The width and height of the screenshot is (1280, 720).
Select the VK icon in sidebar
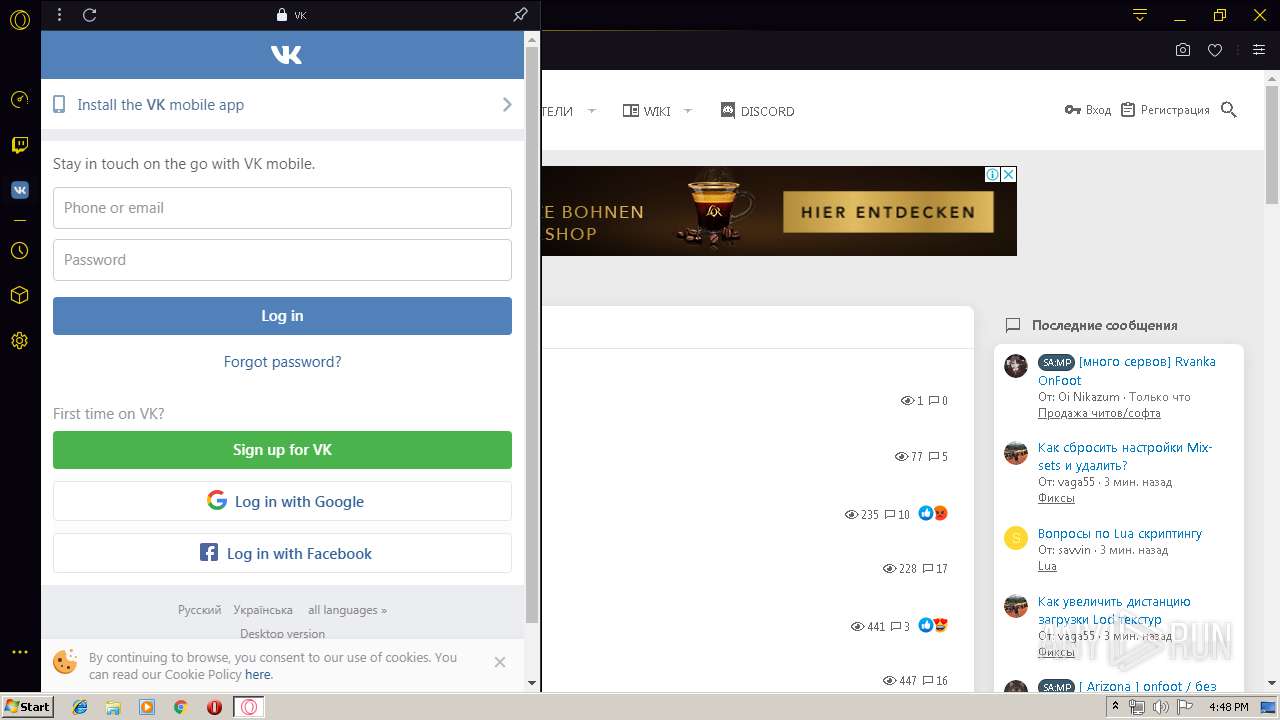19,190
